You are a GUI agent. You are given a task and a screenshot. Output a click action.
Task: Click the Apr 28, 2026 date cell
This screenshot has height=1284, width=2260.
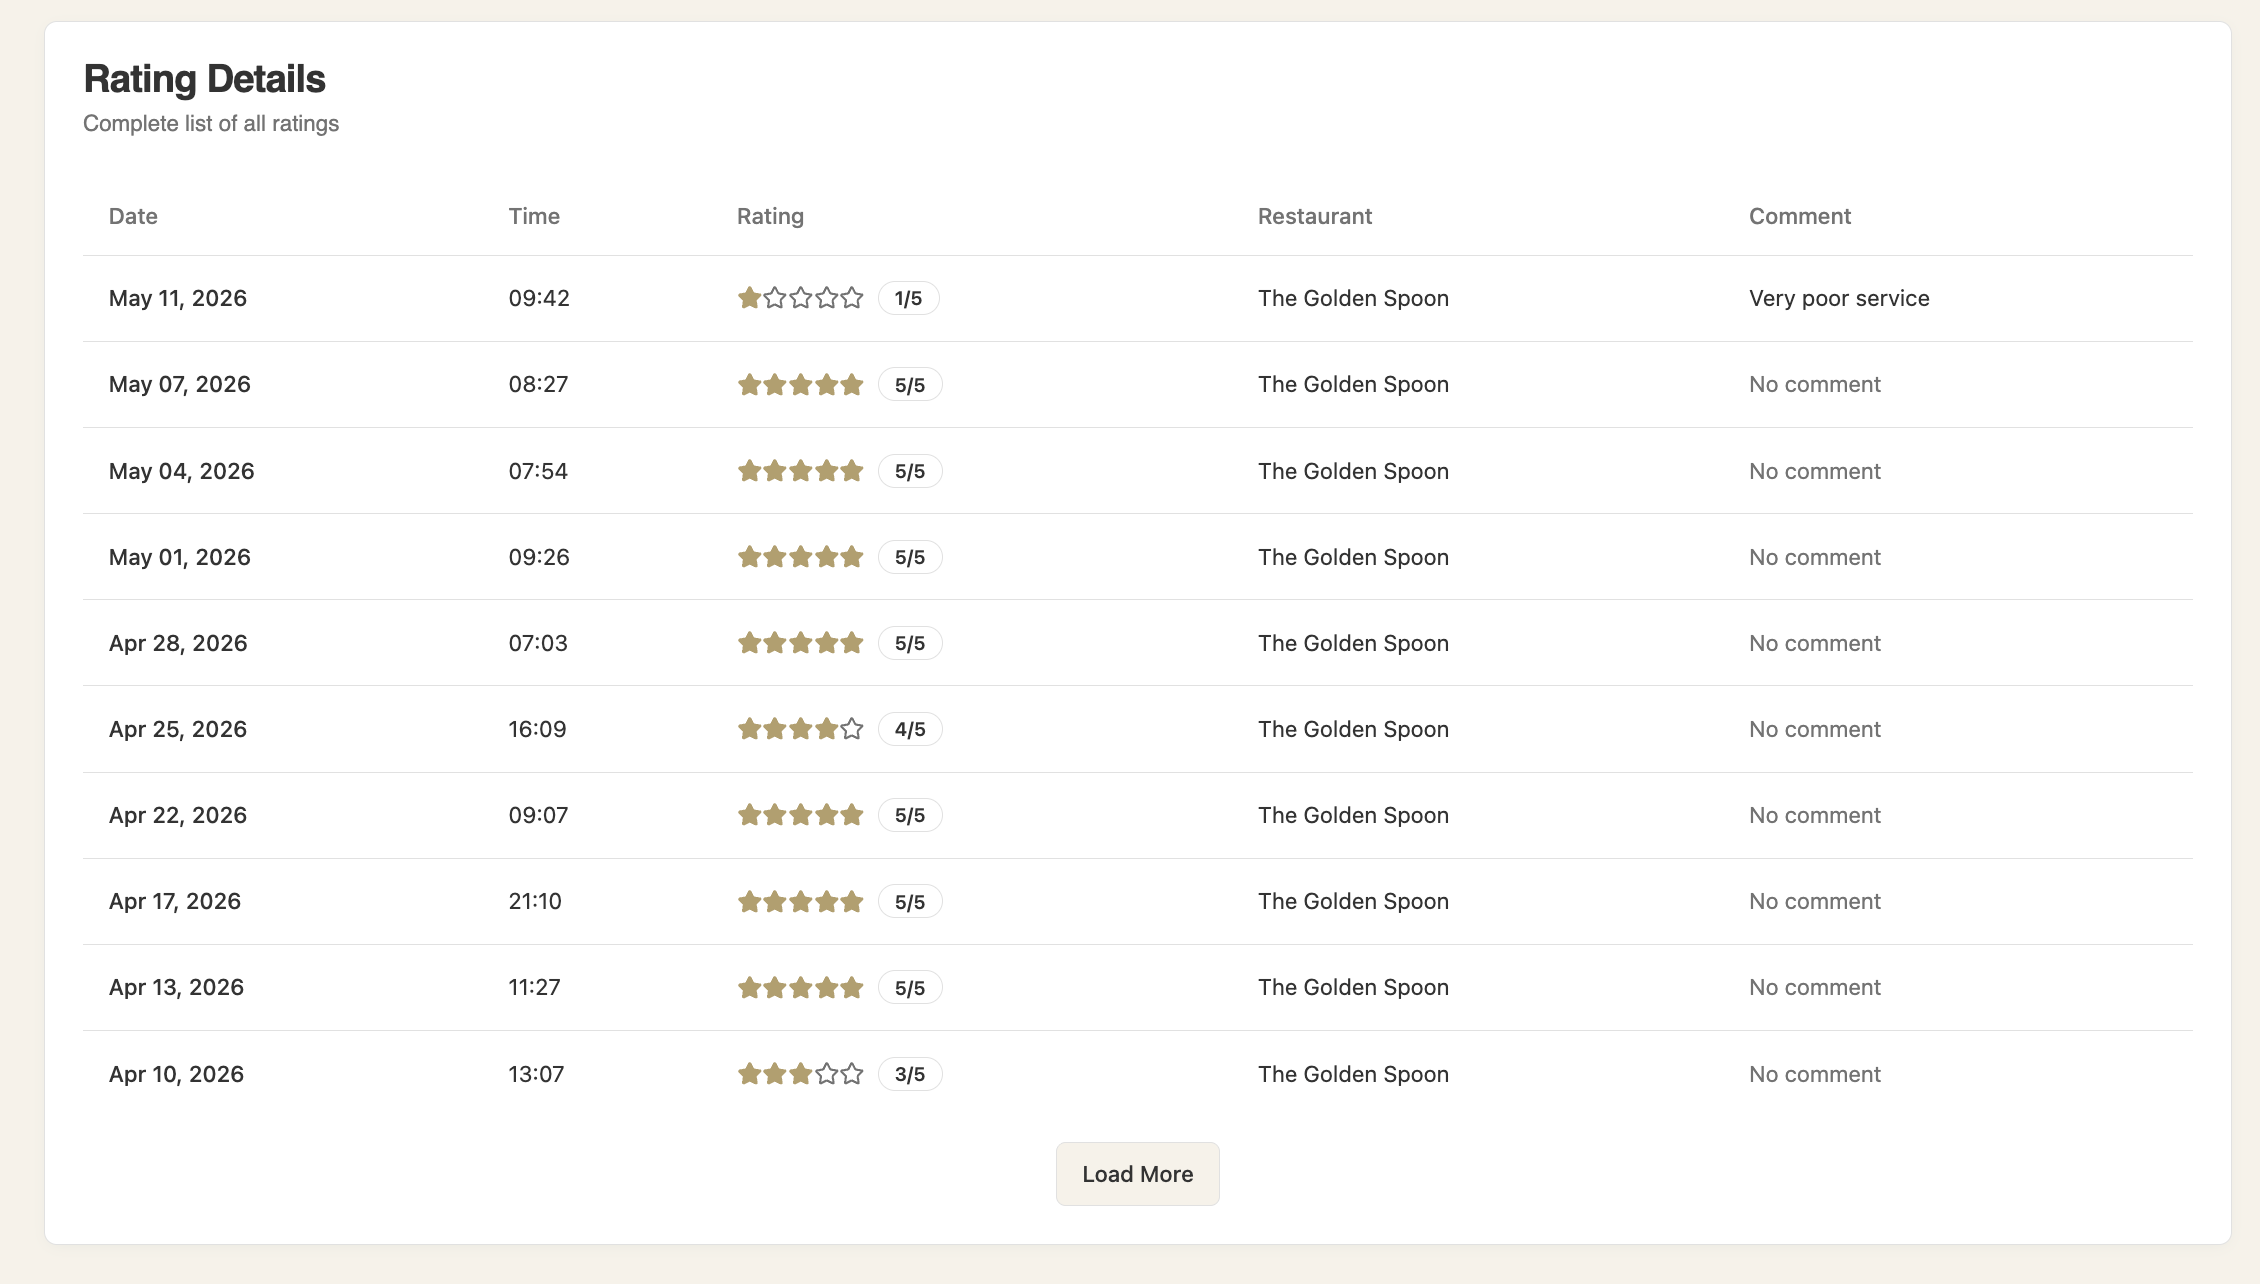[x=178, y=643]
